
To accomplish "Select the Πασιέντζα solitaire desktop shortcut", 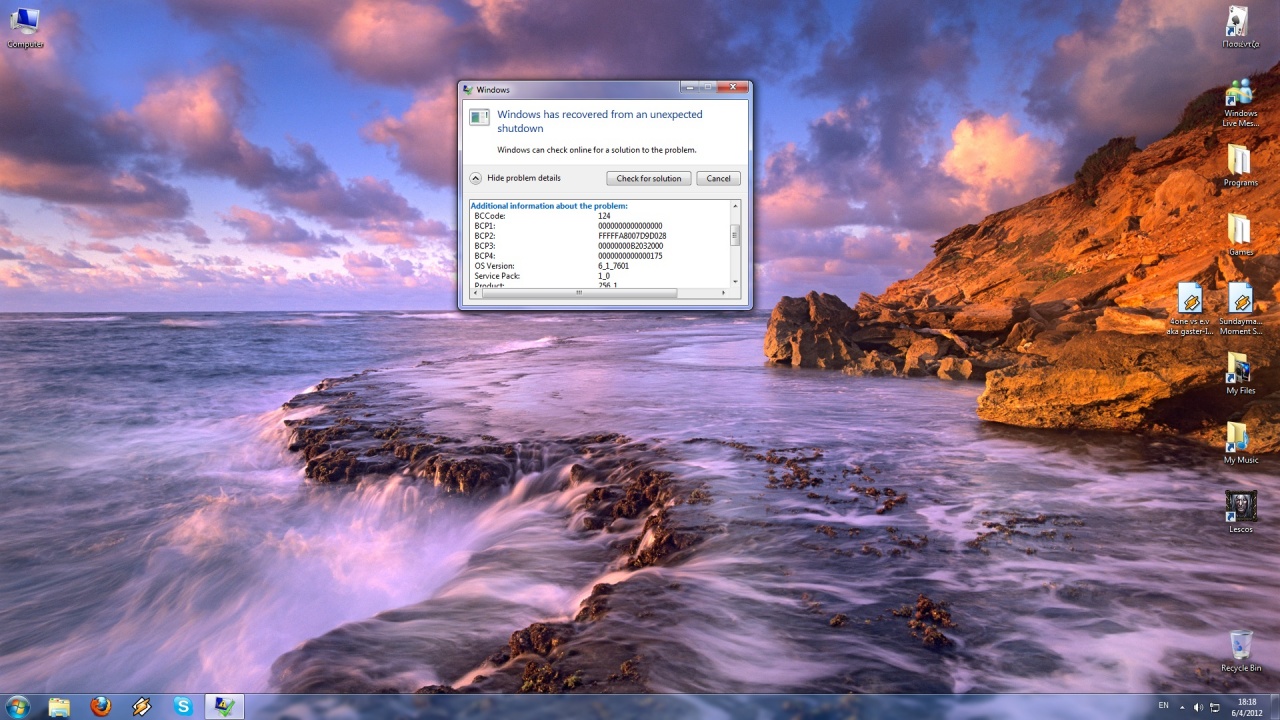I will pos(1240,27).
